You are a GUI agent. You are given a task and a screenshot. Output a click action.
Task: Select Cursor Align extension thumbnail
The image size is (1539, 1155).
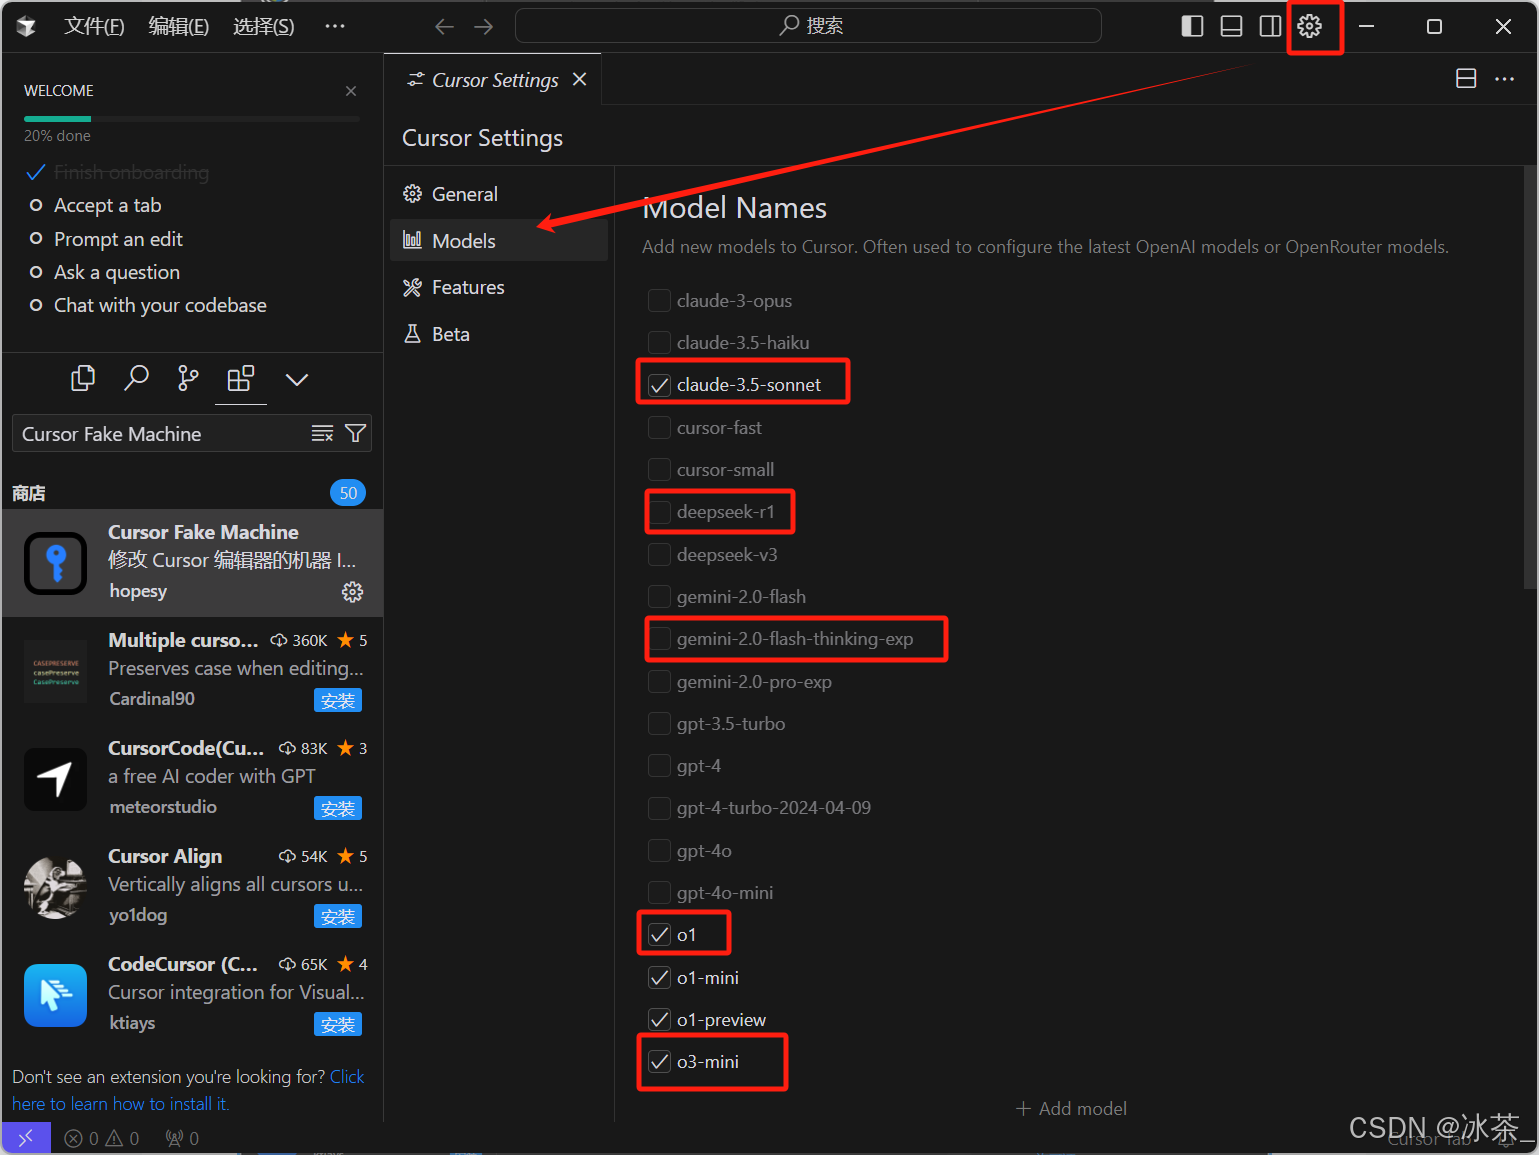(56, 886)
